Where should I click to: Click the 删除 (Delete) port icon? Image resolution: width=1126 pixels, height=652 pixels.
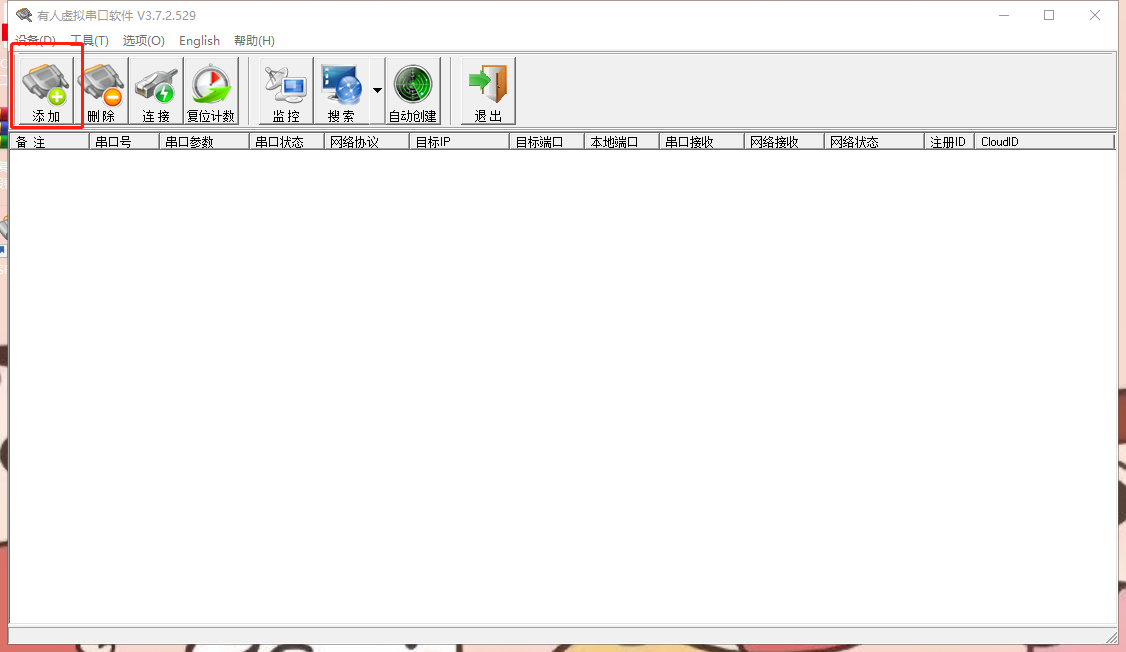(x=101, y=90)
